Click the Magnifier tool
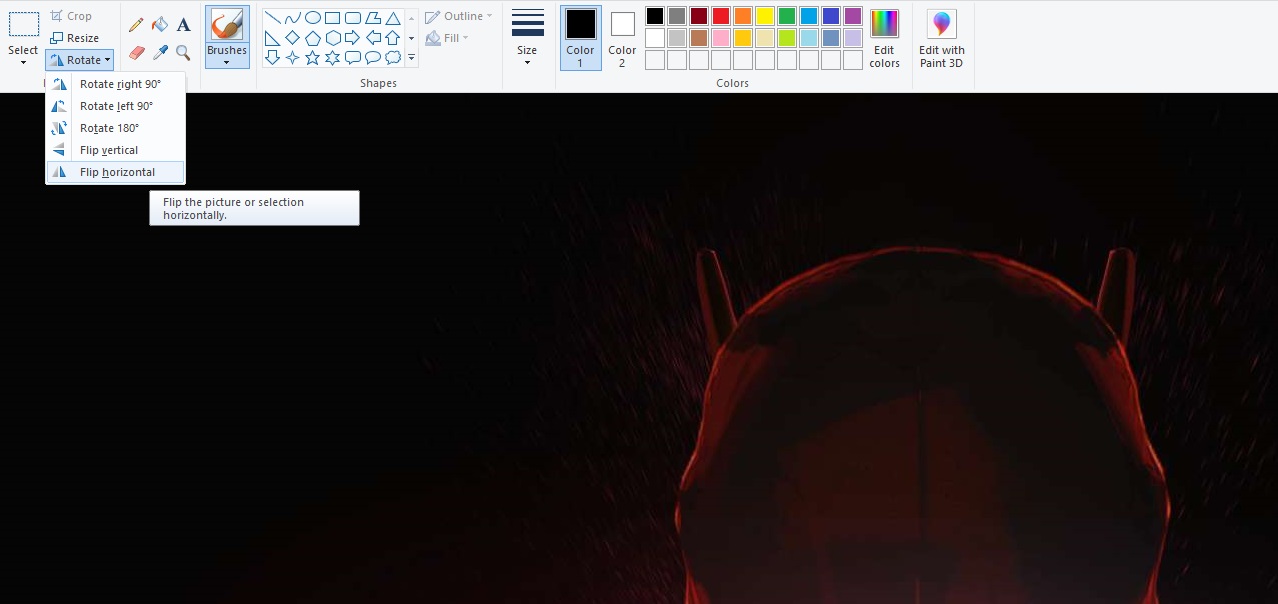1278x604 pixels. 183,52
